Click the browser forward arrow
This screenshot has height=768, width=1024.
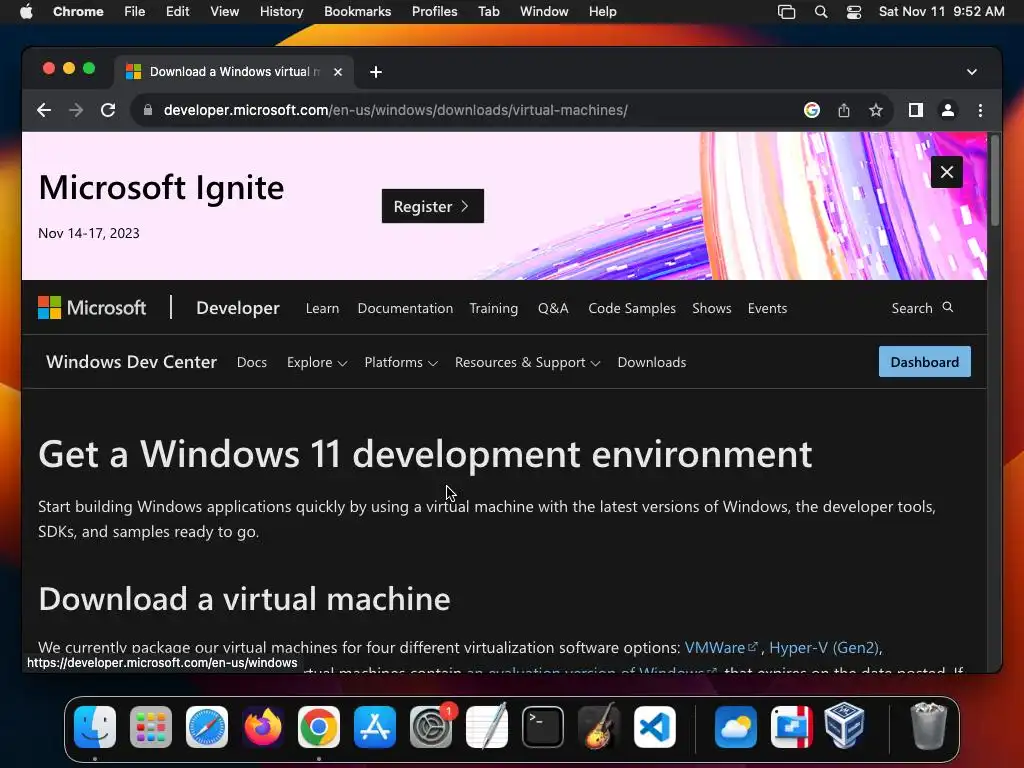pos(76,110)
